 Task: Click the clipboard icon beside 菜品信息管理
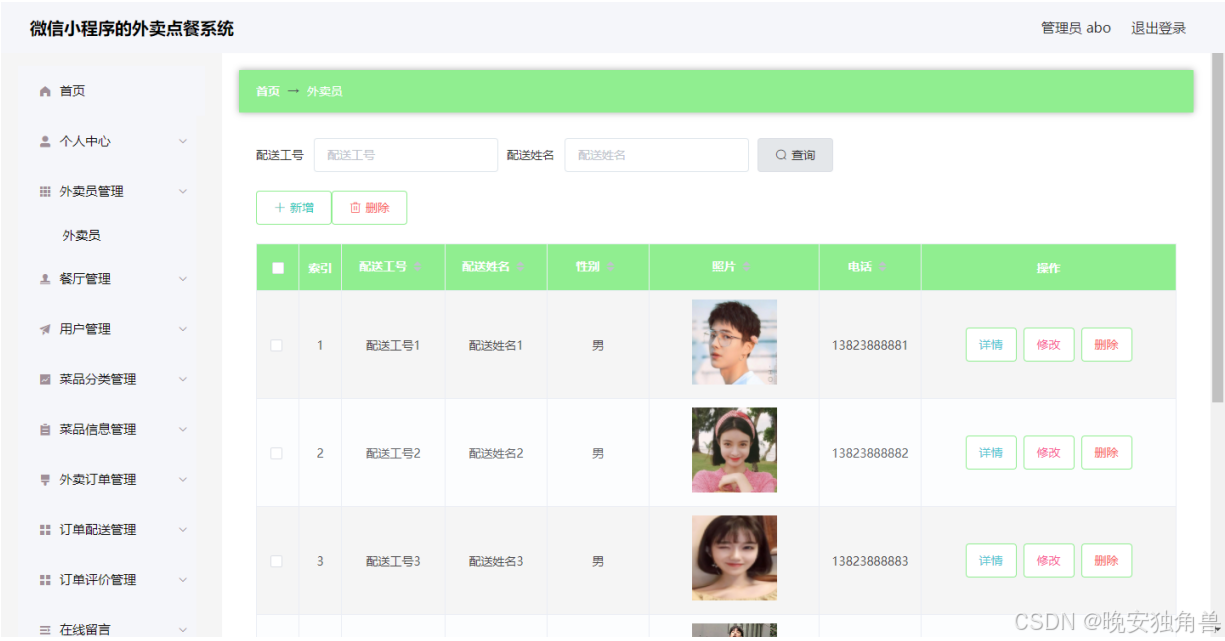(x=45, y=429)
